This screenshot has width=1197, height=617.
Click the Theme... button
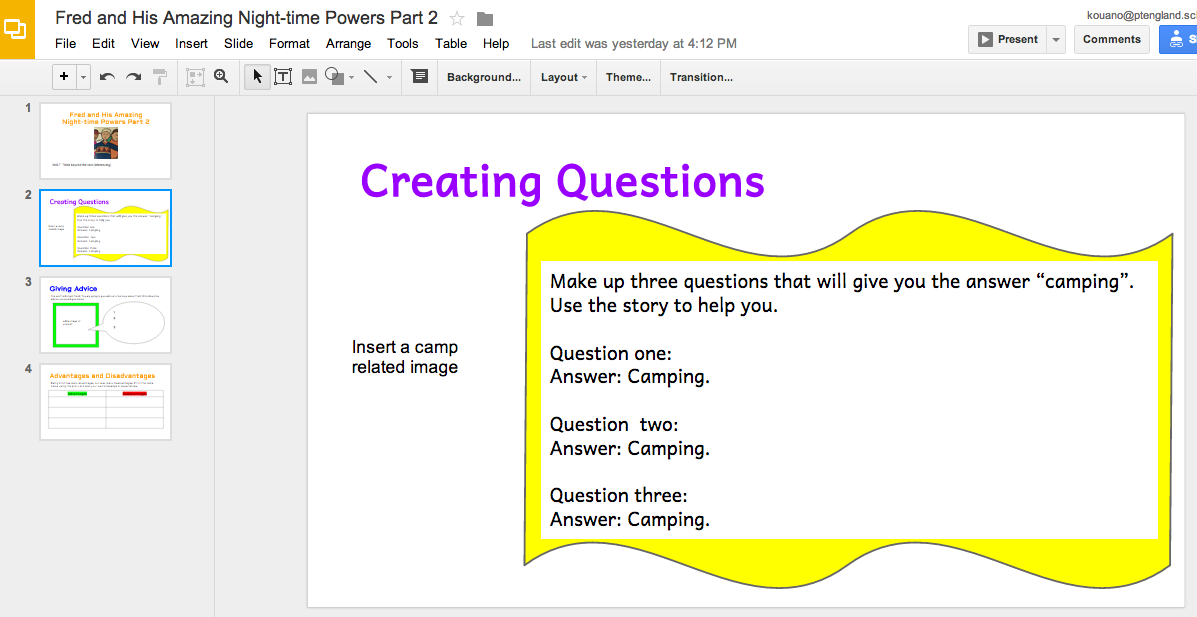[x=628, y=77]
